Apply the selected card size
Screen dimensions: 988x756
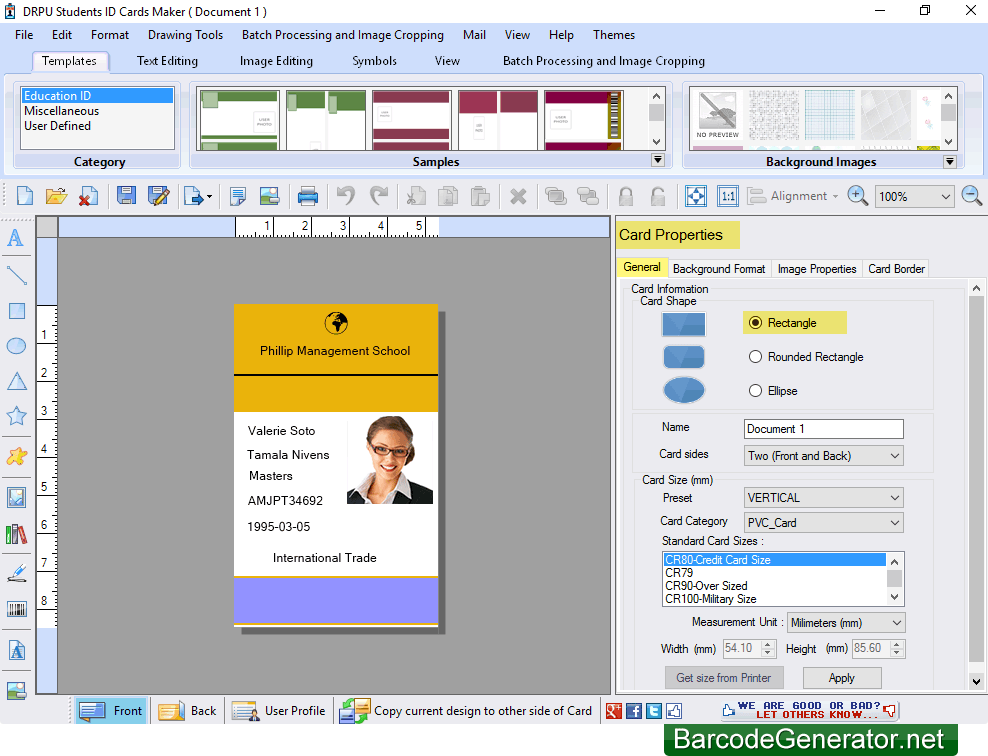pos(841,678)
